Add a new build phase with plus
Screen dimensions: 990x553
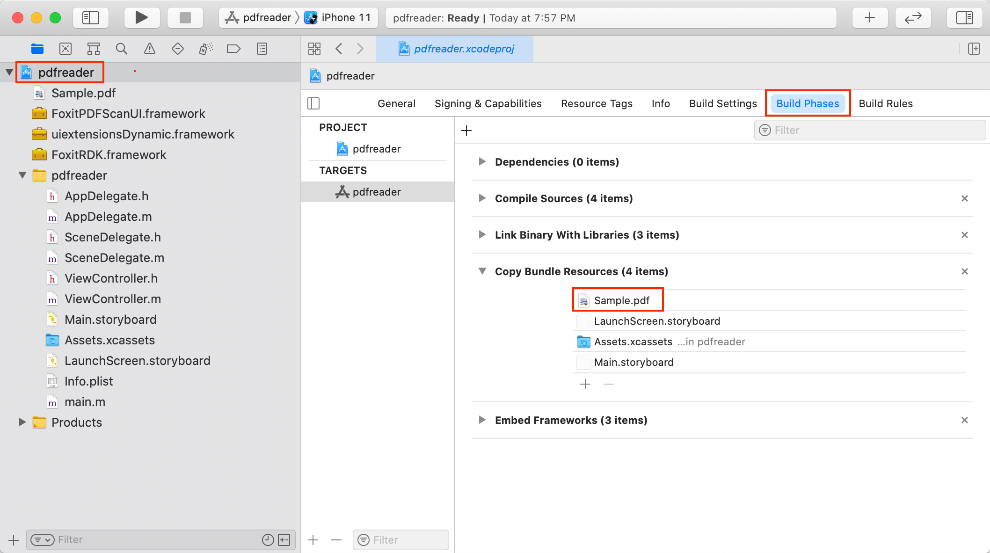tap(466, 130)
